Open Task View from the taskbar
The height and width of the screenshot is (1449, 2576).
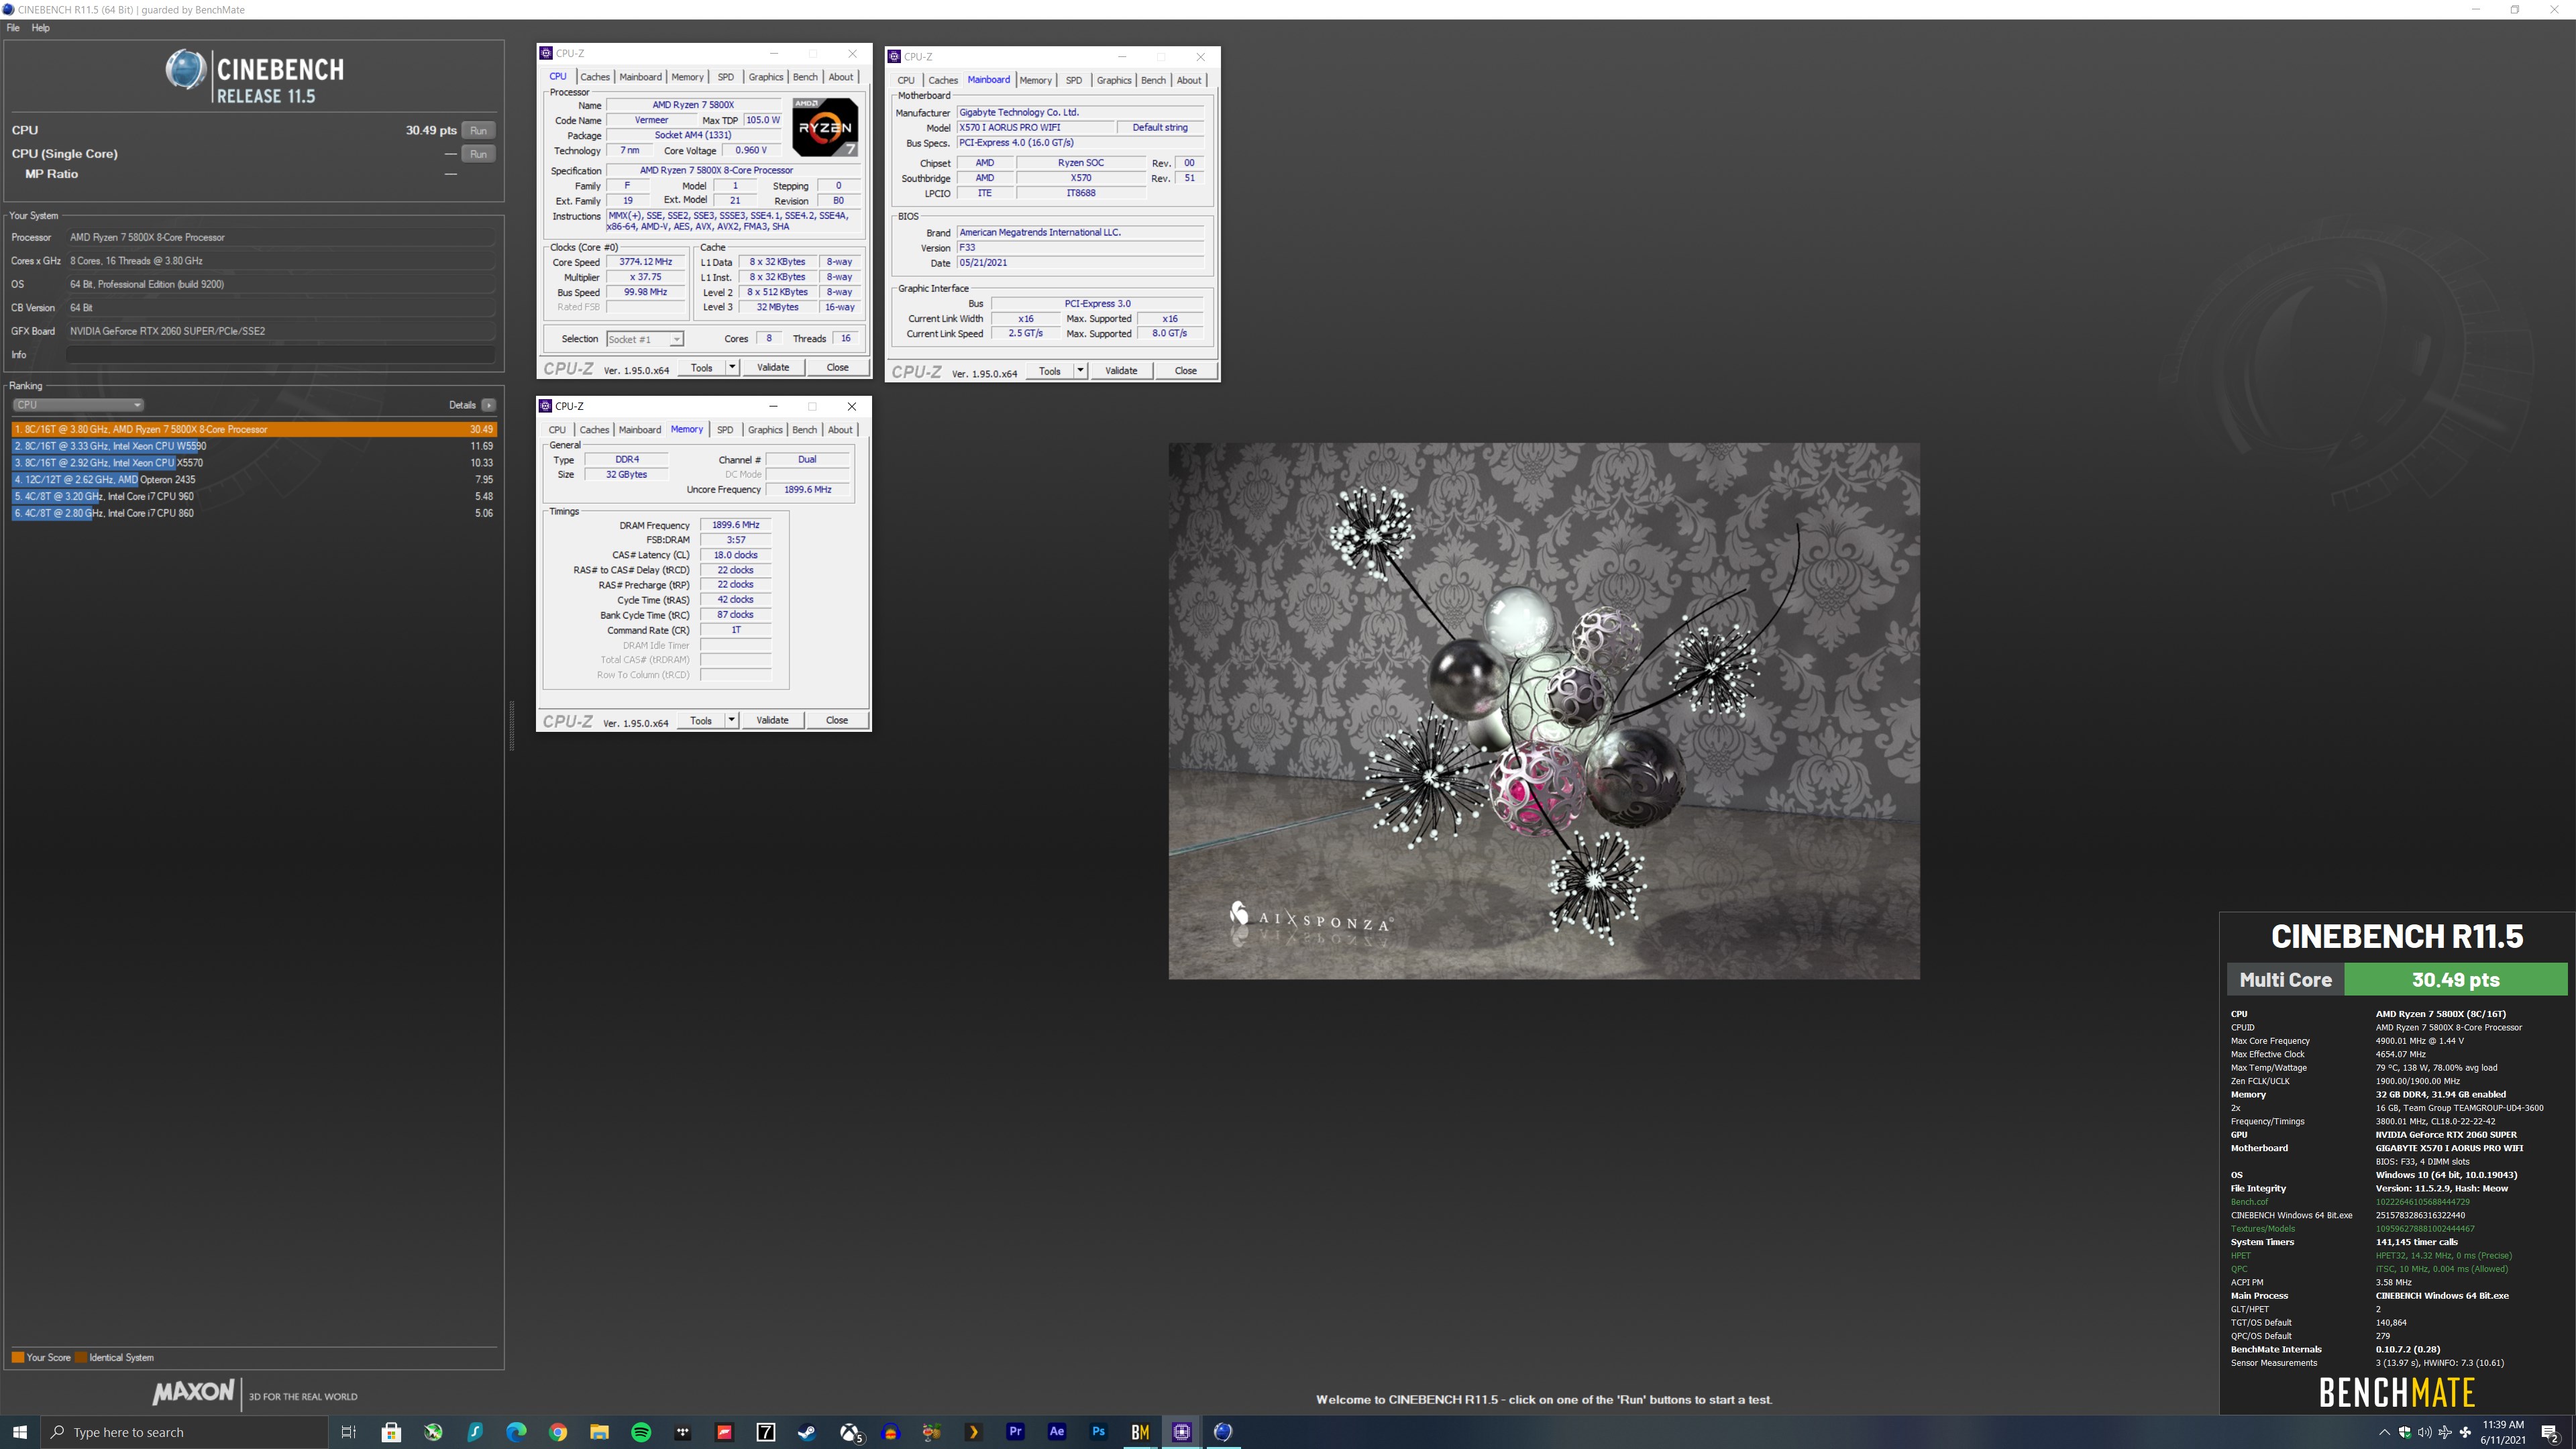(x=348, y=1432)
